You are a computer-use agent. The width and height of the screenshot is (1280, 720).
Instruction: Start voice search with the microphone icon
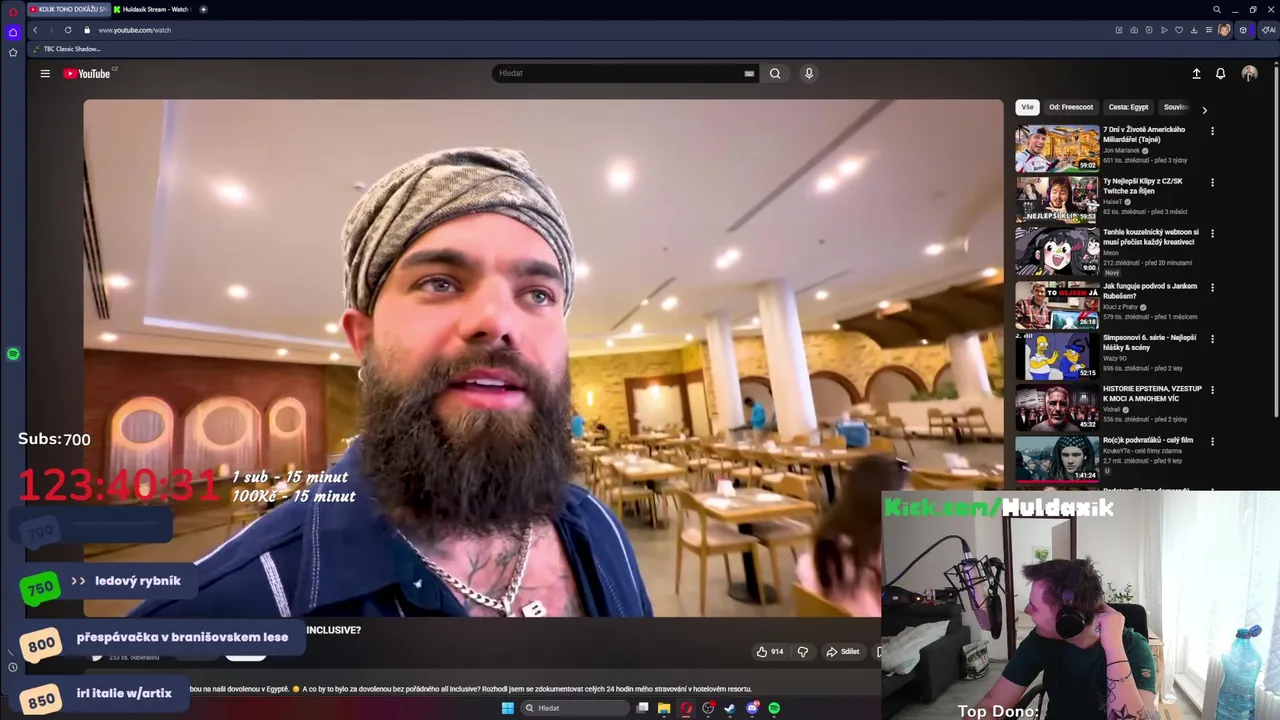point(809,73)
